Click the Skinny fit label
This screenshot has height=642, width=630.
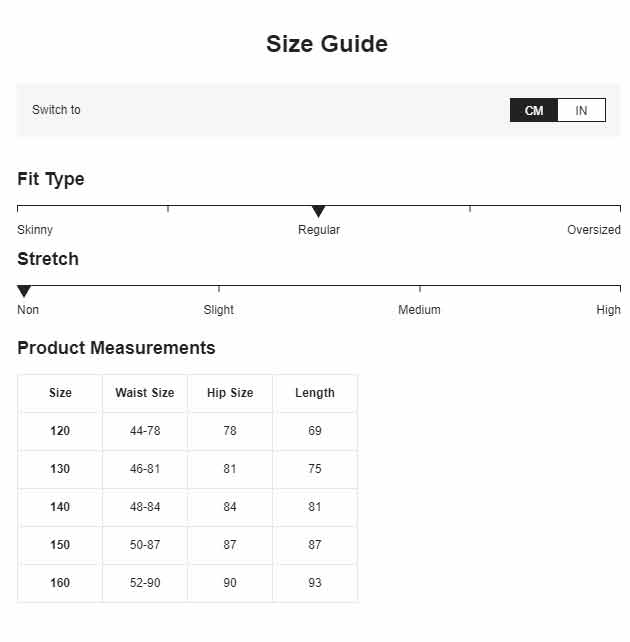coord(35,230)
